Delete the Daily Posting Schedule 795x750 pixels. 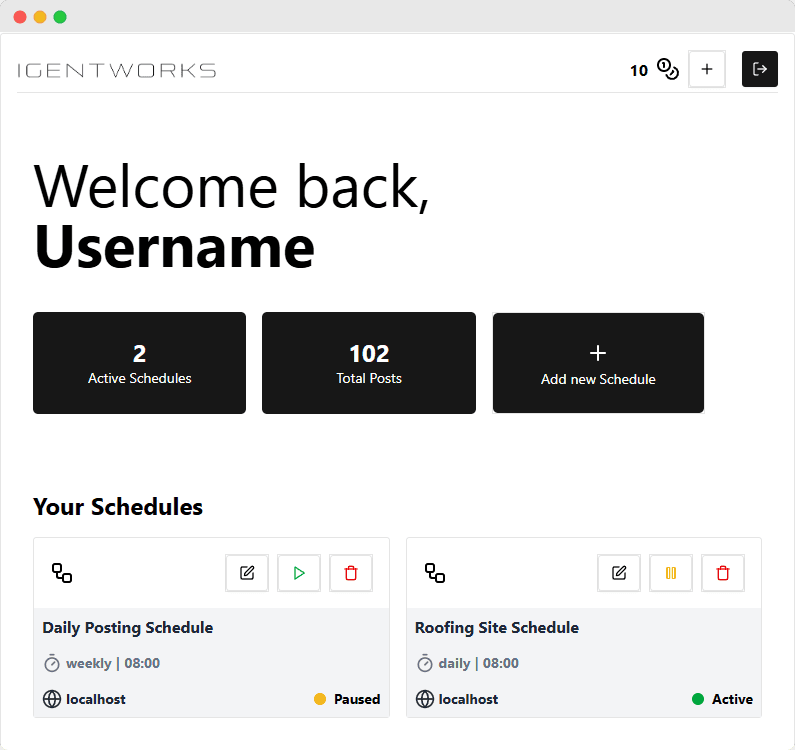pyautogui.click(x=351, y=573)
